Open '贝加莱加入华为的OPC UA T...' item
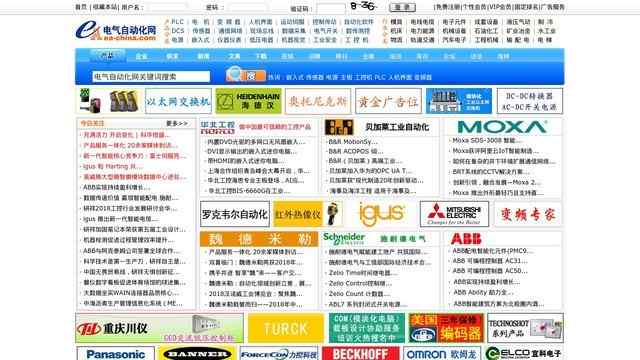640x360 pixels. [x=370, y=171]
